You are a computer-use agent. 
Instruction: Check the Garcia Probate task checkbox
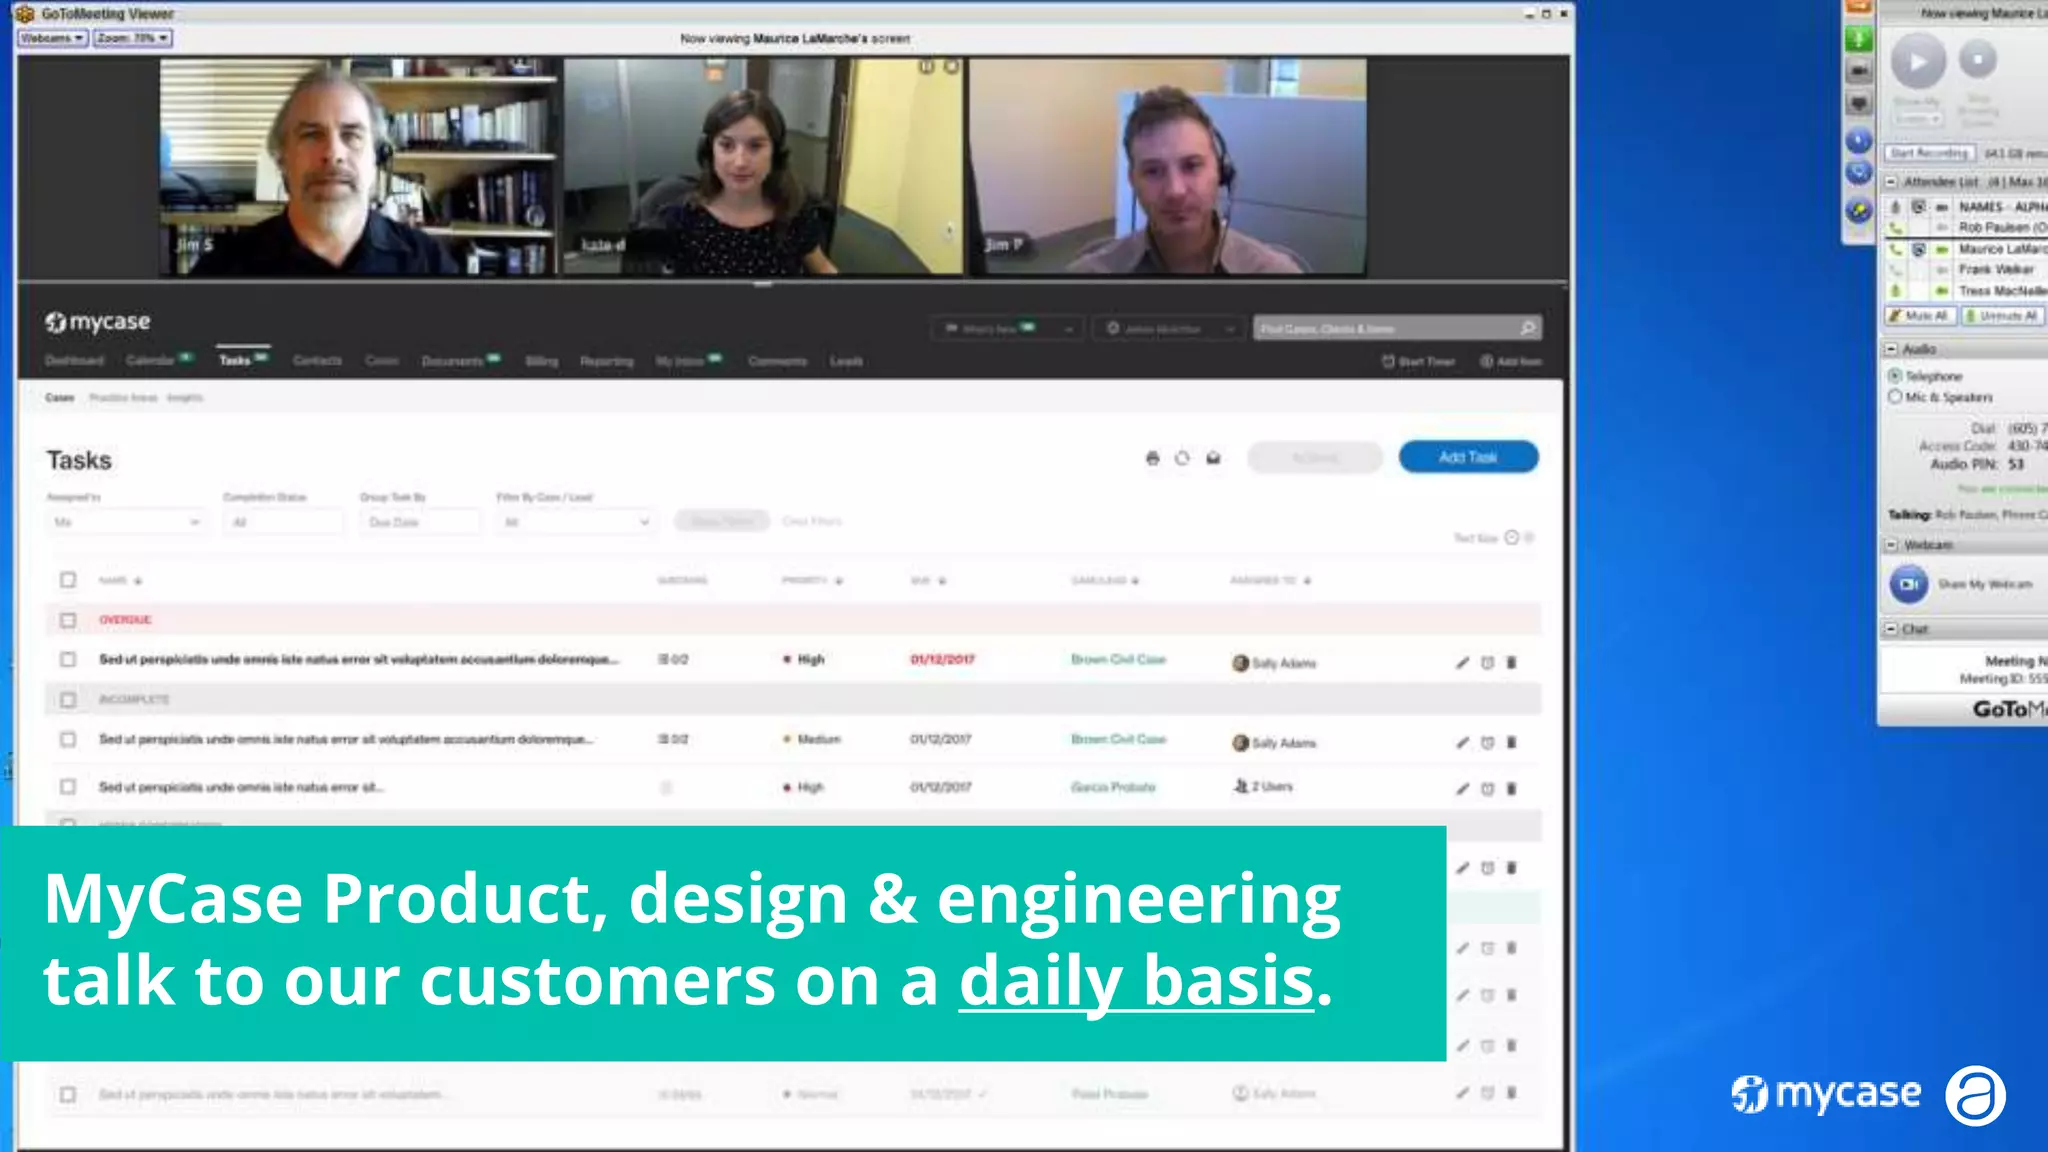(x=68, y=787)
